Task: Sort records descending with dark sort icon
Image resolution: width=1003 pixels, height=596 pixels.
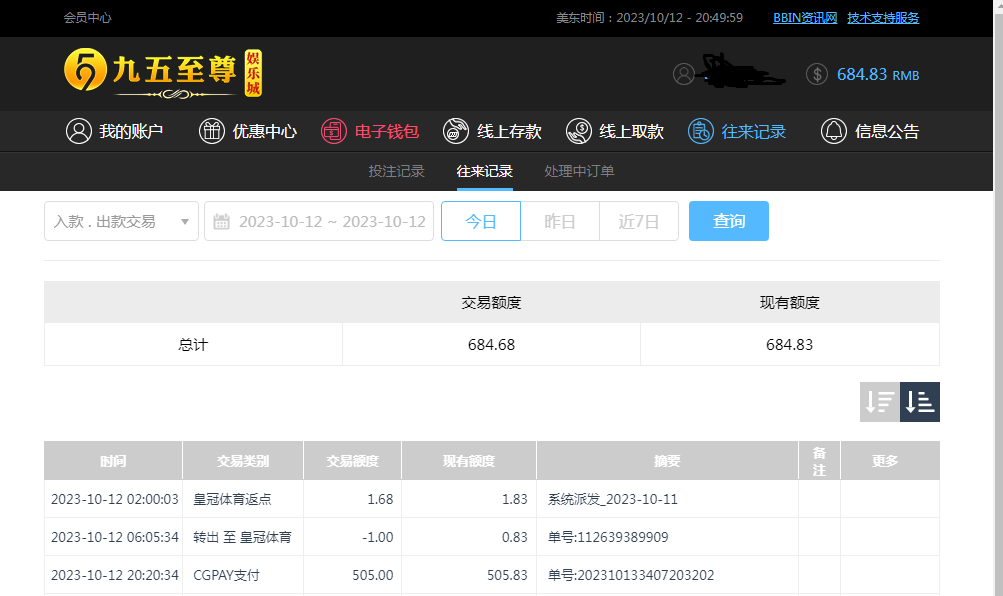Action: (920, 402)
